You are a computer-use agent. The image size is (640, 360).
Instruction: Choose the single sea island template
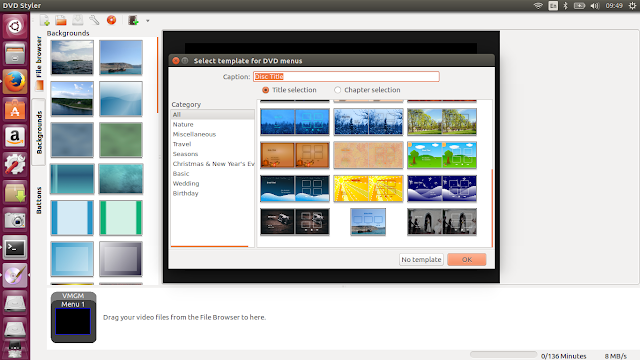368,222
